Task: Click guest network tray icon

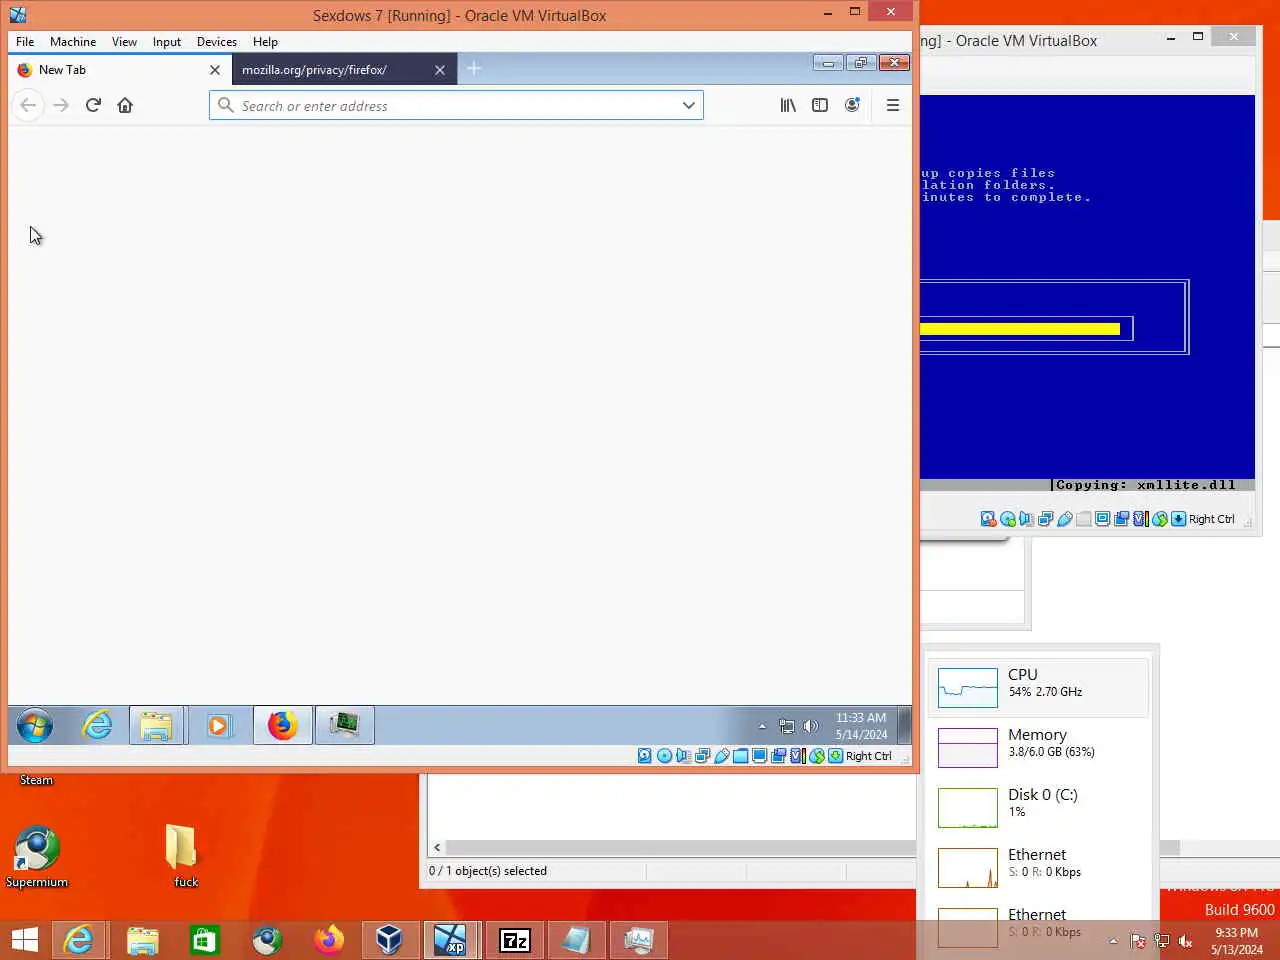Action: (x=787, y=726)
